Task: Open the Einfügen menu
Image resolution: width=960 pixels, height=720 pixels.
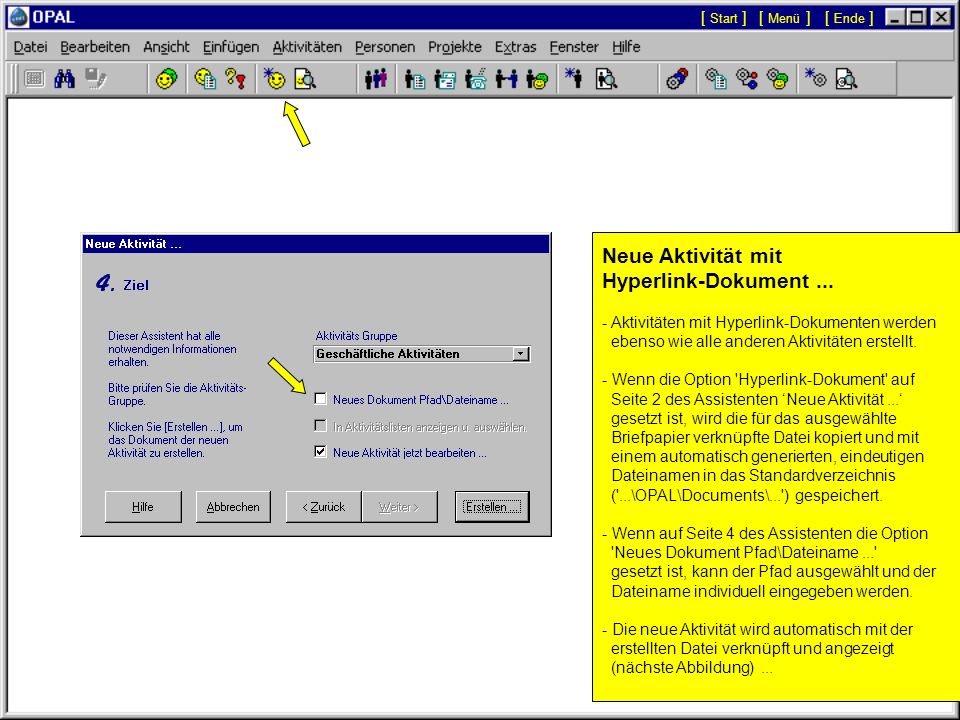Action: click(x=231, y=47)
